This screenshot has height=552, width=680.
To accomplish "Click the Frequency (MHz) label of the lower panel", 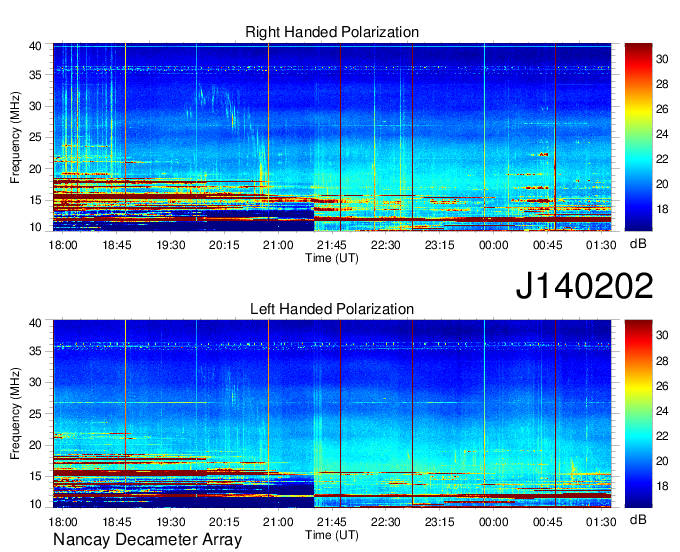I will tap(15, 414).
